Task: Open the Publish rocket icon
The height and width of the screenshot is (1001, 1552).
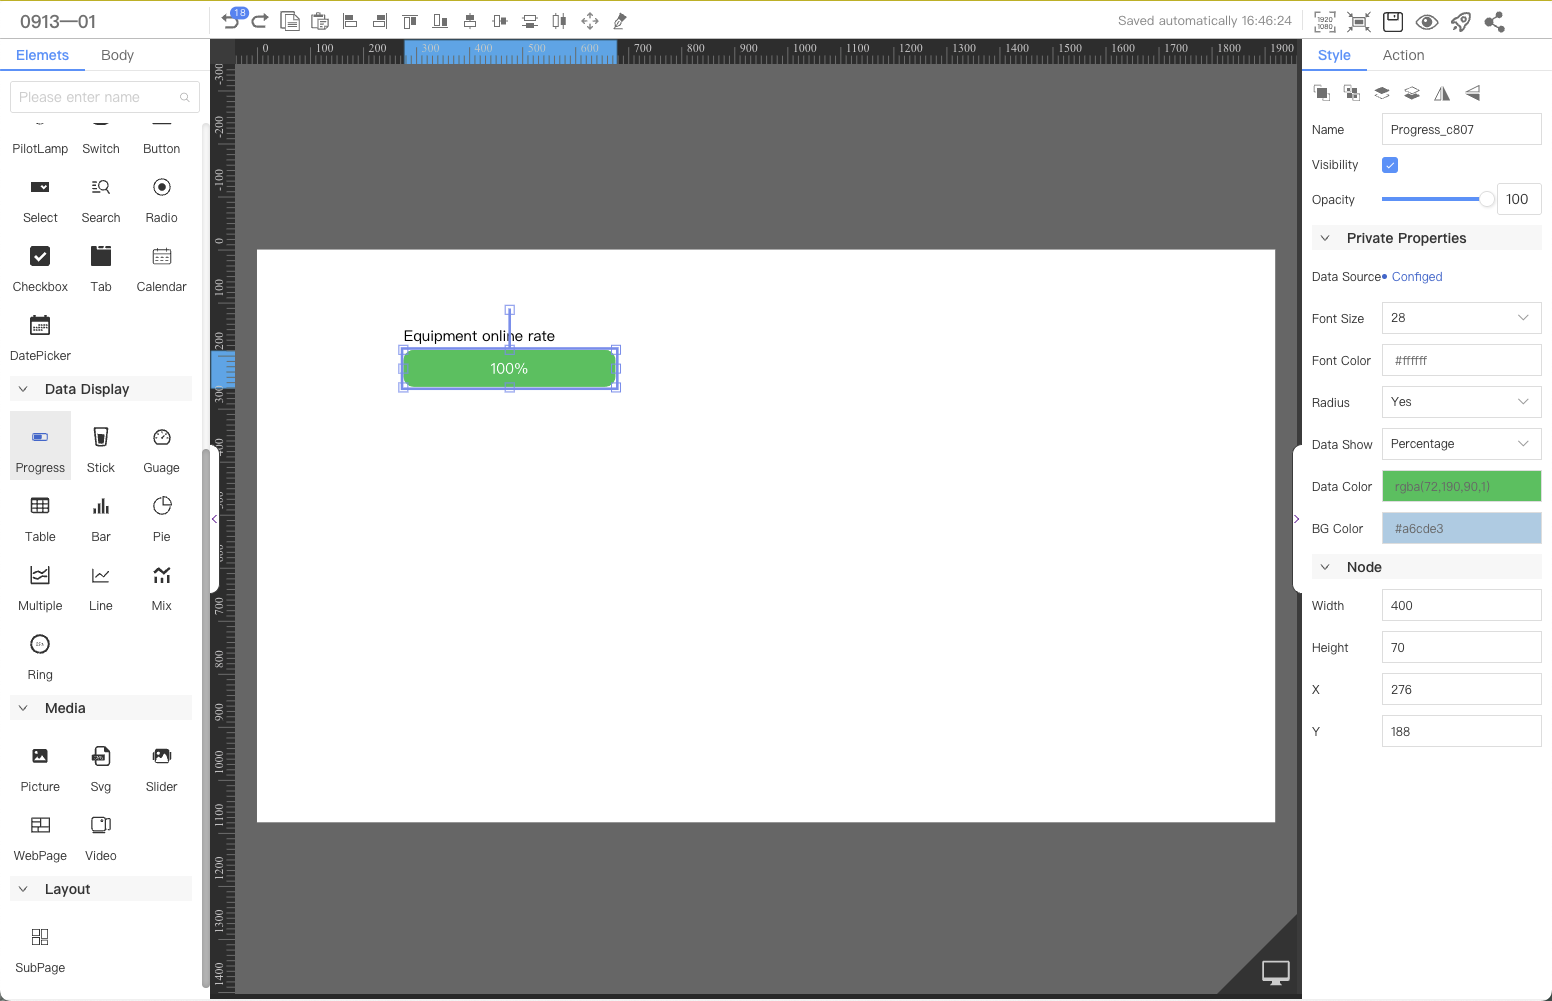Action: click(1461, 21)
